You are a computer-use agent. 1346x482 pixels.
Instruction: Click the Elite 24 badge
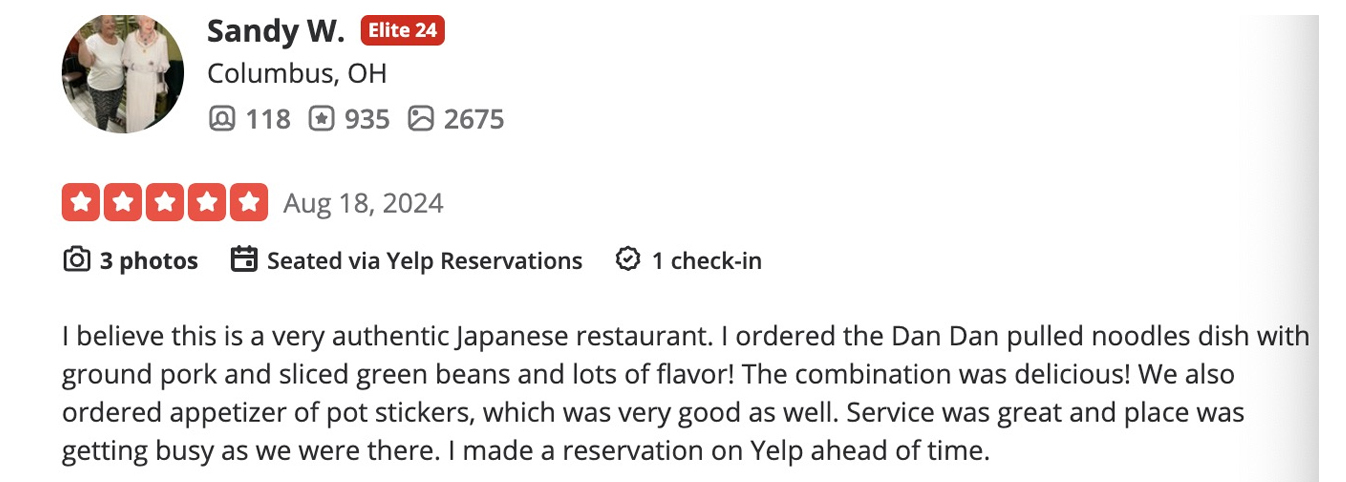pos(402,31)
